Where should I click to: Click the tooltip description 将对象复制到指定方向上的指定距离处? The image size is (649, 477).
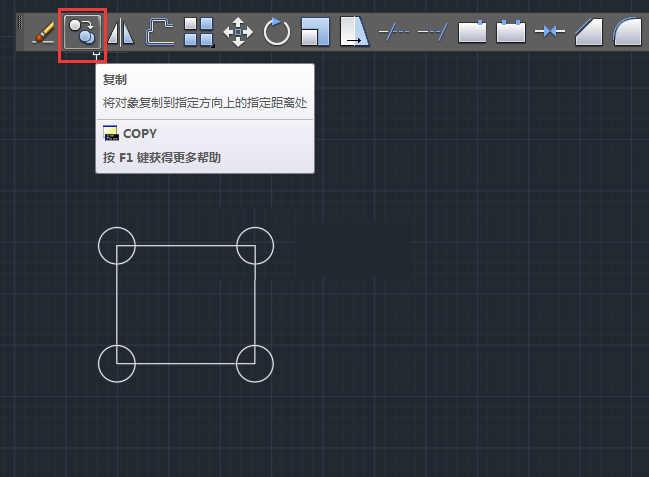point(205,103)
